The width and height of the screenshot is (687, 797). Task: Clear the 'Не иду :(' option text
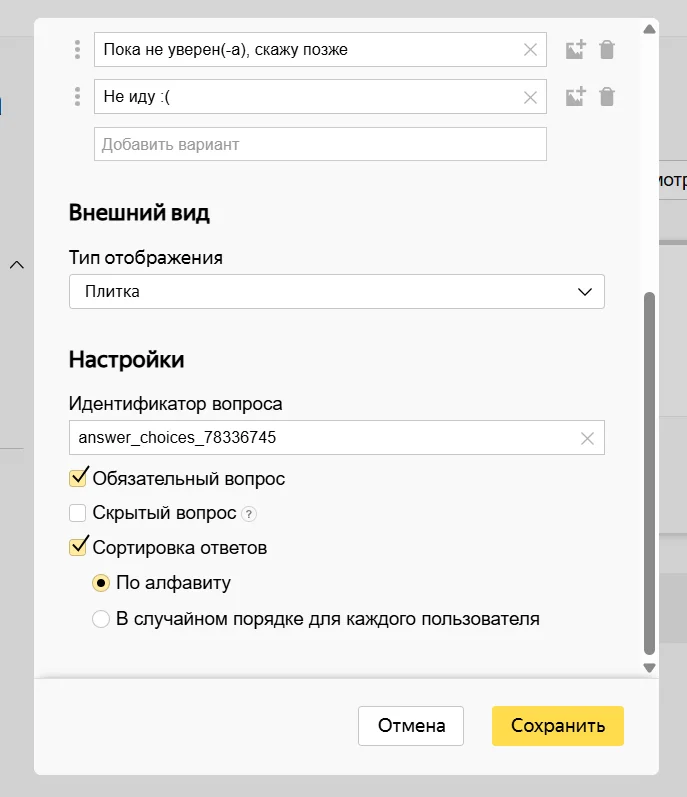point(530,97)
